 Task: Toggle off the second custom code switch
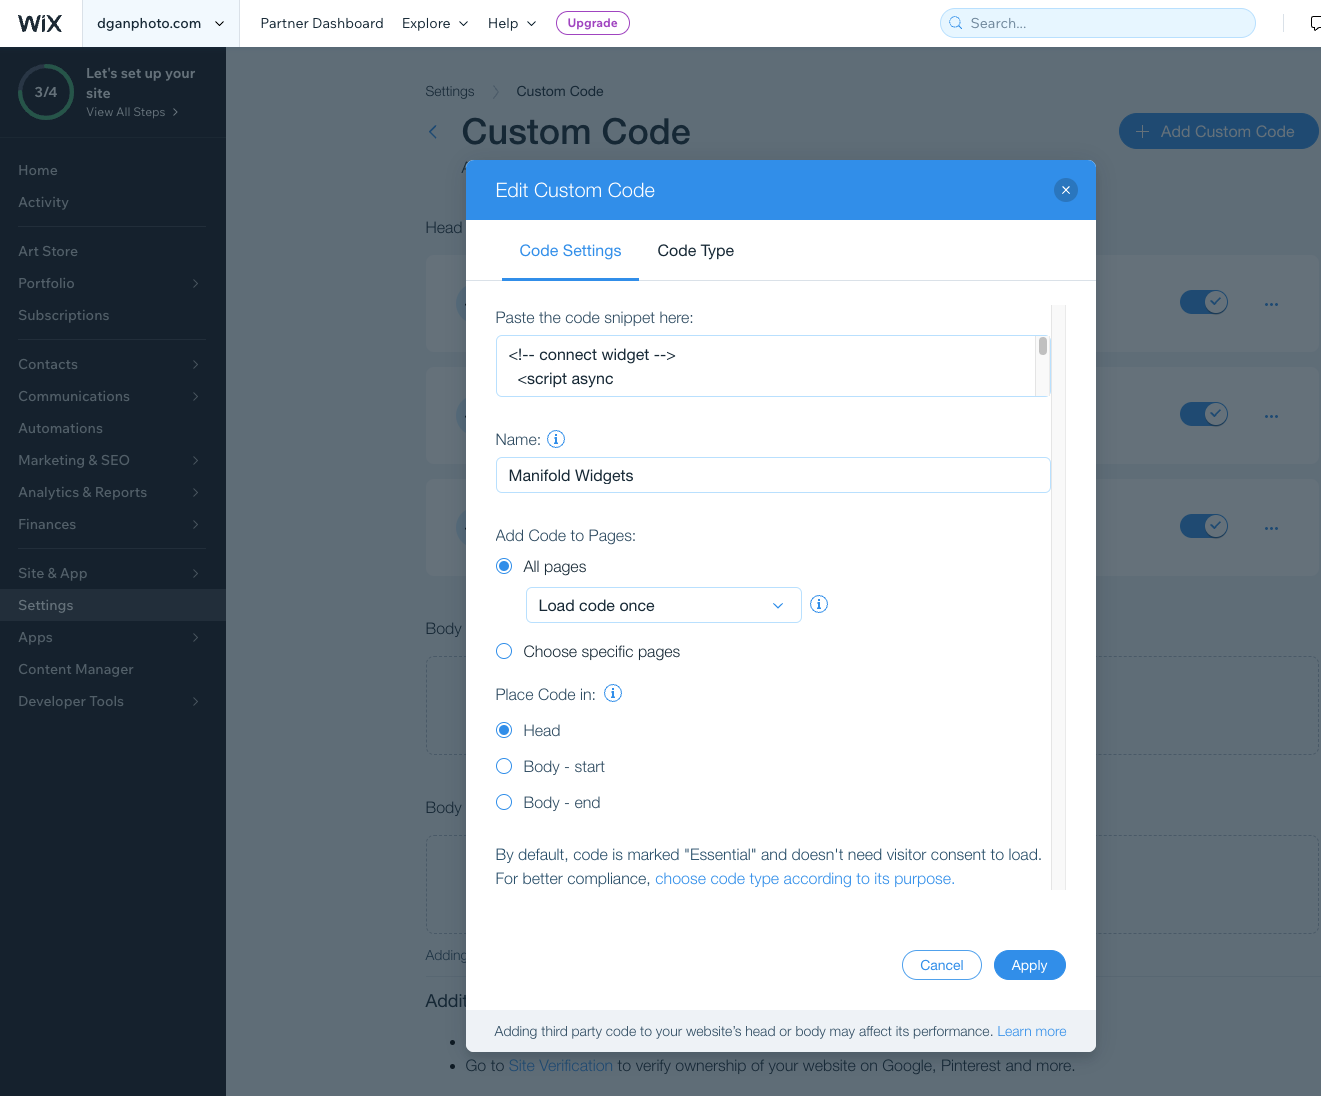coord(1204,414)
